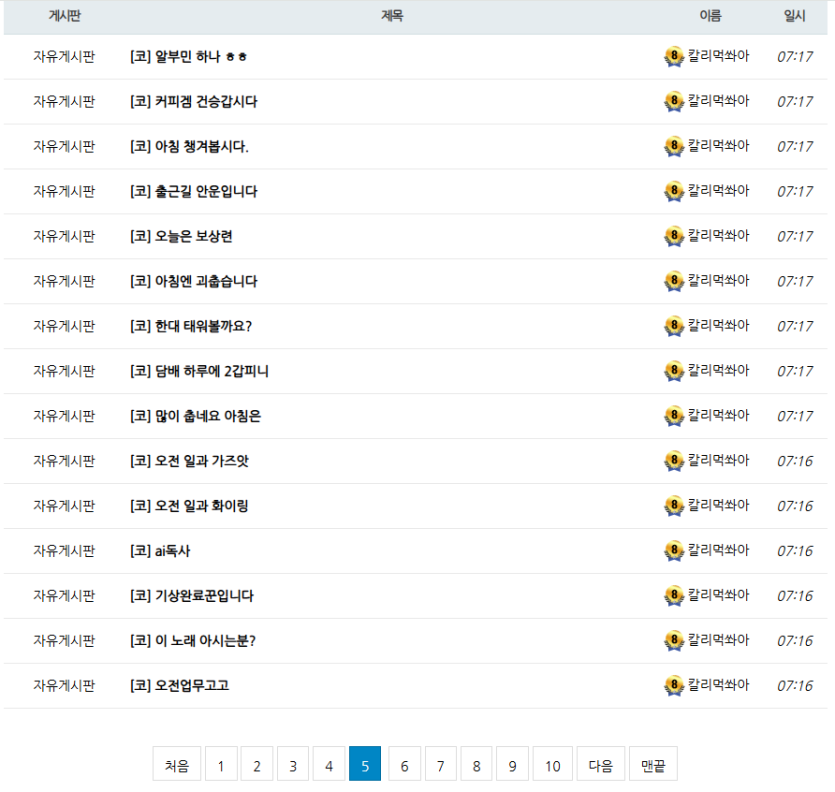Click level medal icon in '기상완료꾼입니다' row
835x792 pixels.
pyautogui.click(x=674, y=595)
